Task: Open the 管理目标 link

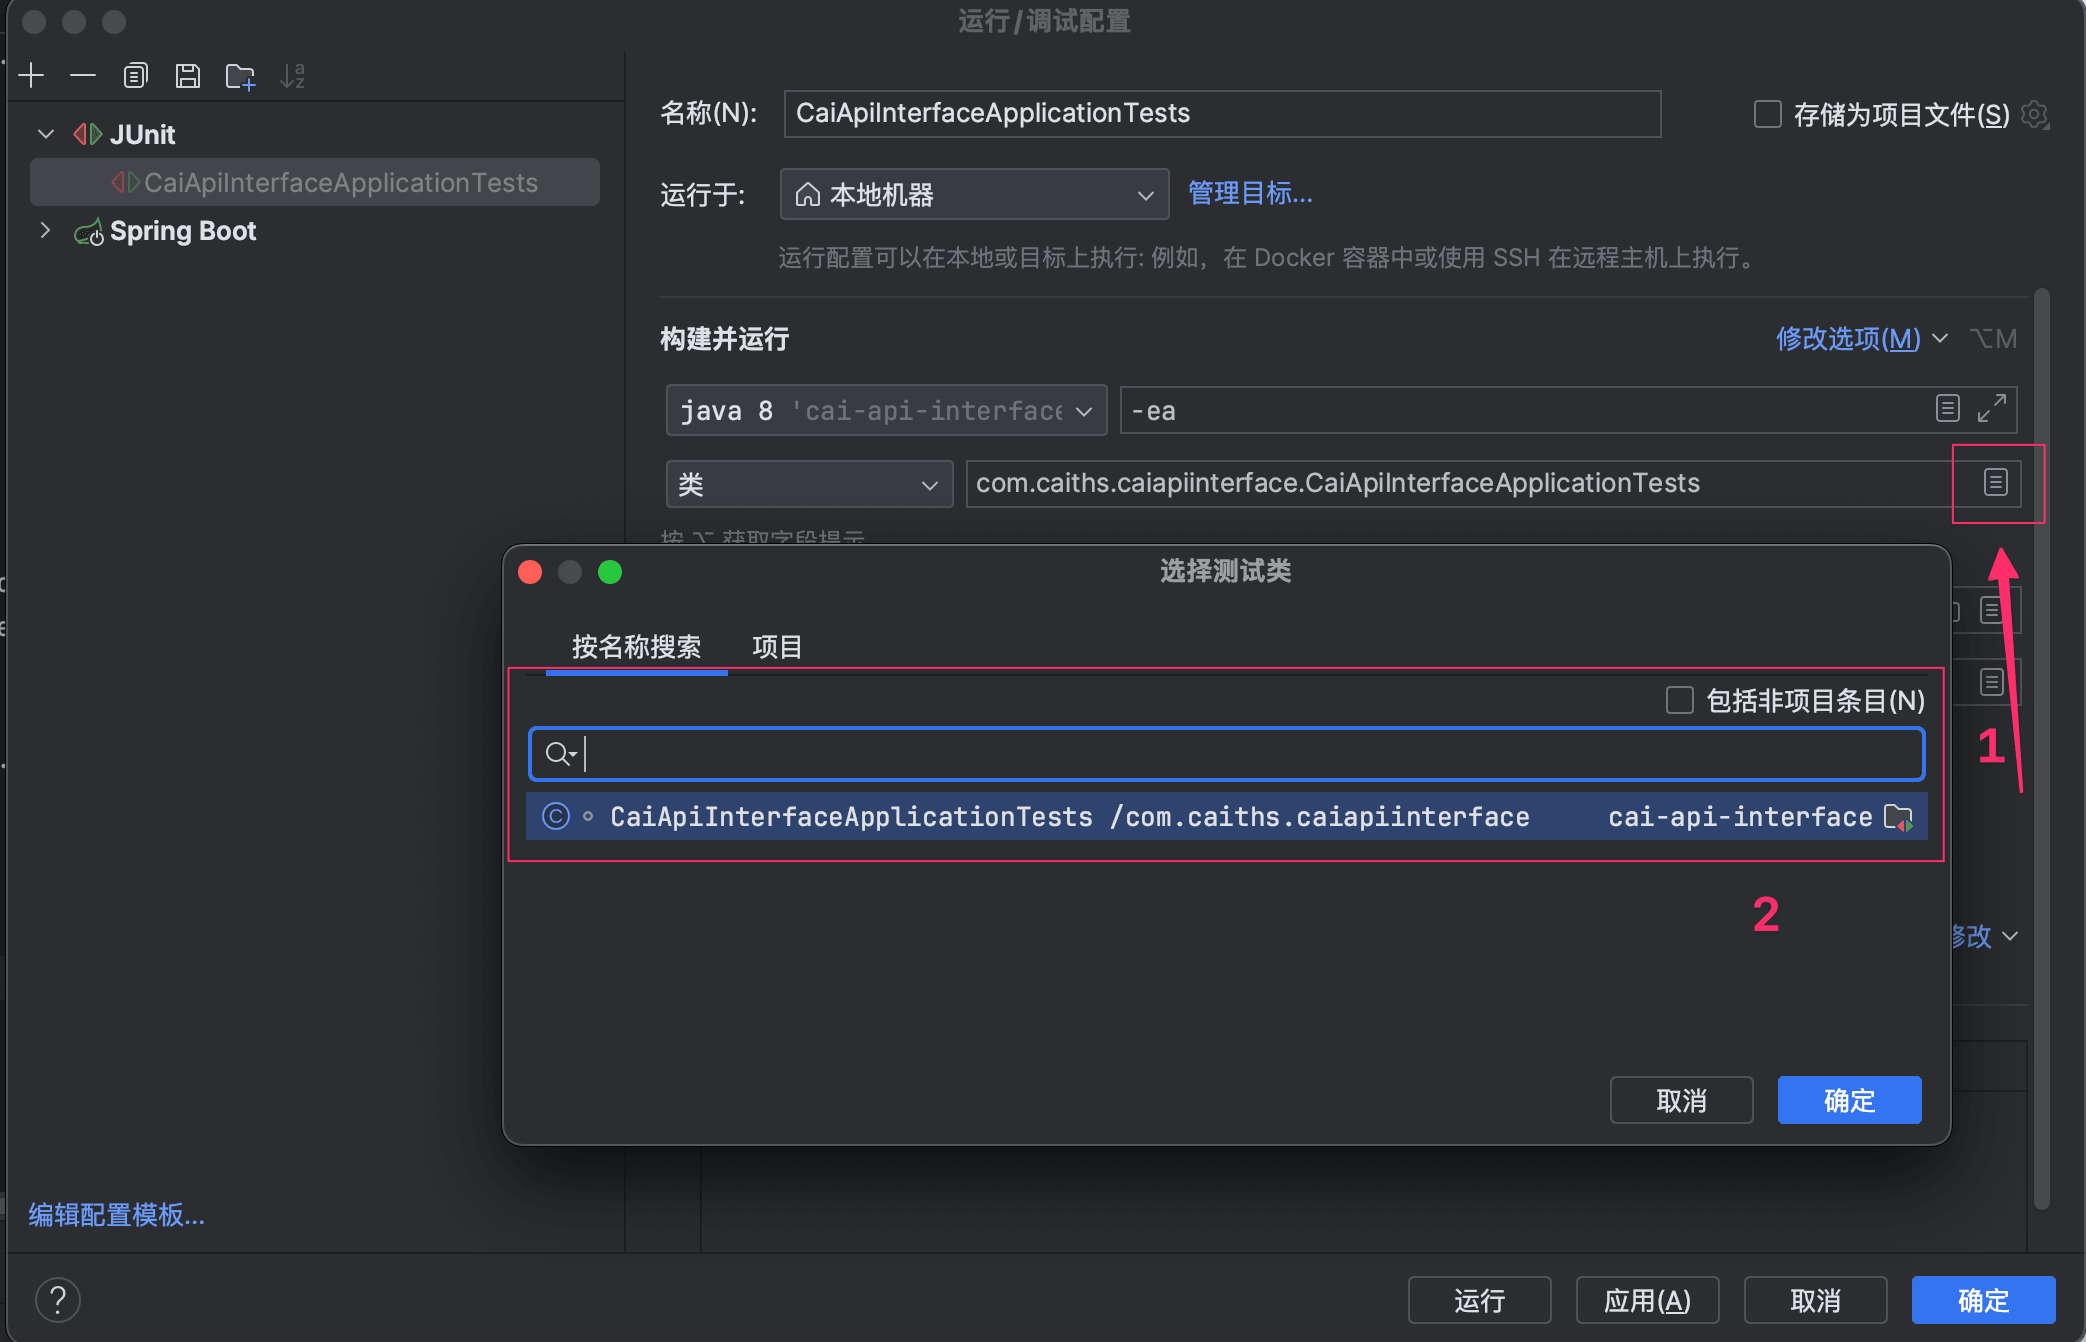Action: [1250, 193]
